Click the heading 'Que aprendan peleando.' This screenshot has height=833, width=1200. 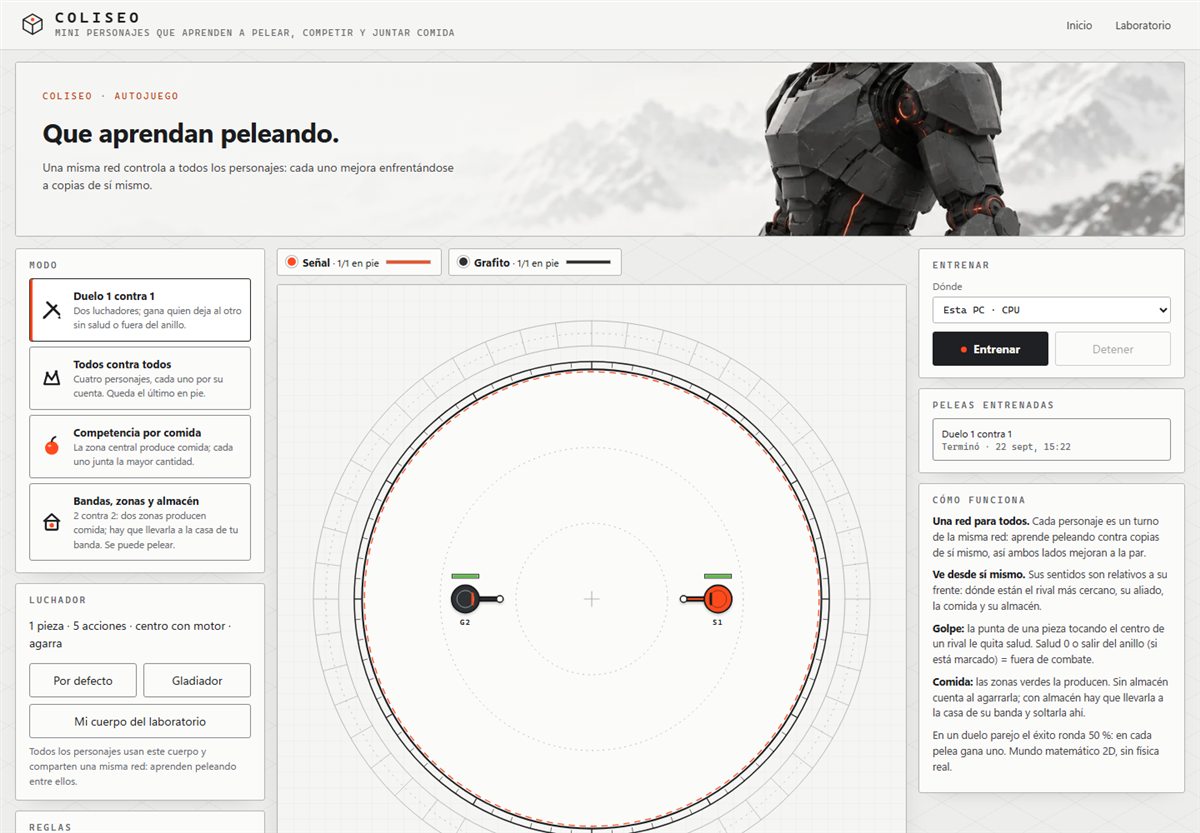tap(190, 134)
